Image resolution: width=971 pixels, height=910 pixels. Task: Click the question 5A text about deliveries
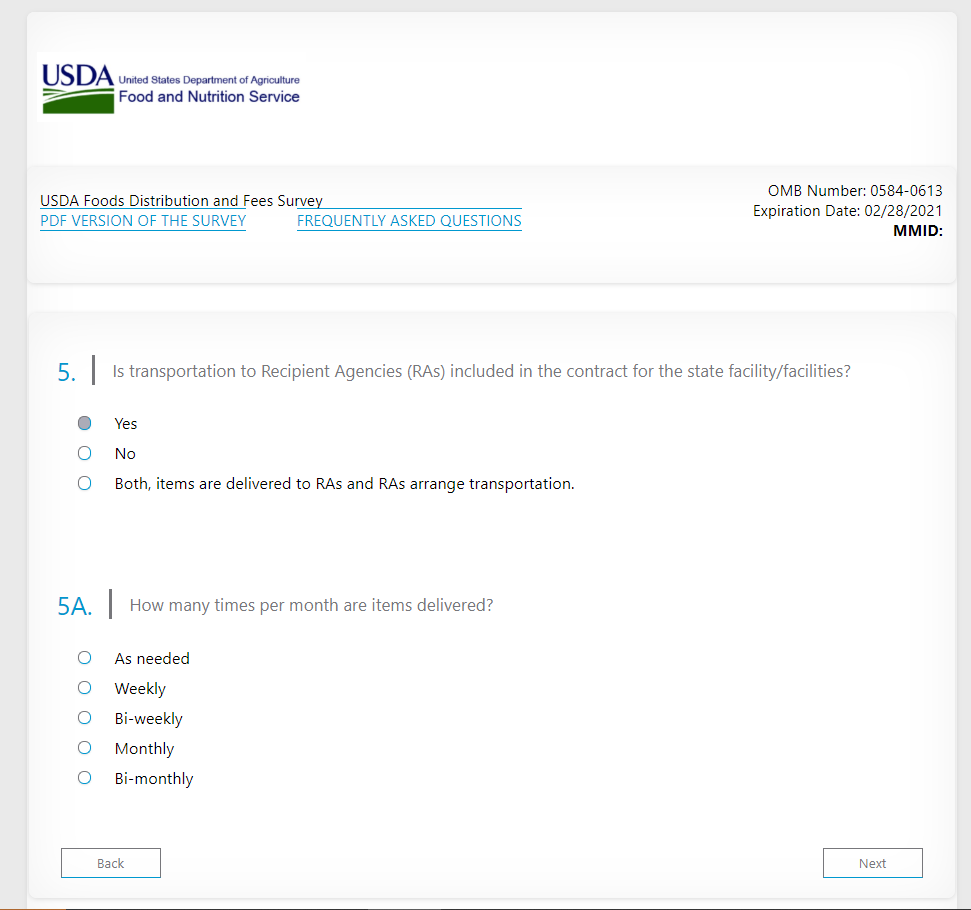[311, 605]
